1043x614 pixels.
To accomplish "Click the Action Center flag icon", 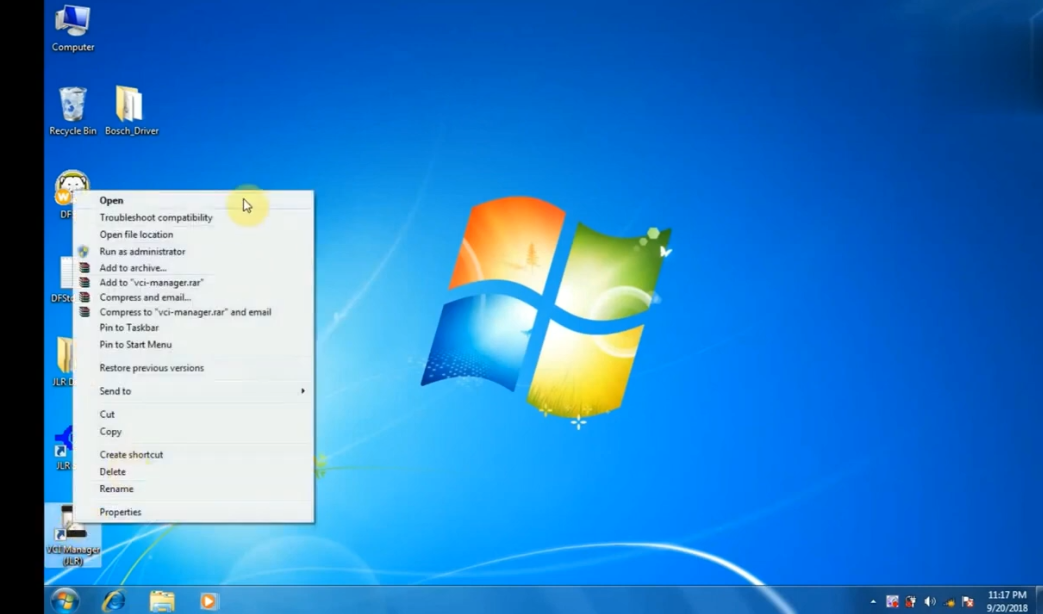I will click(x=968, y=602).
